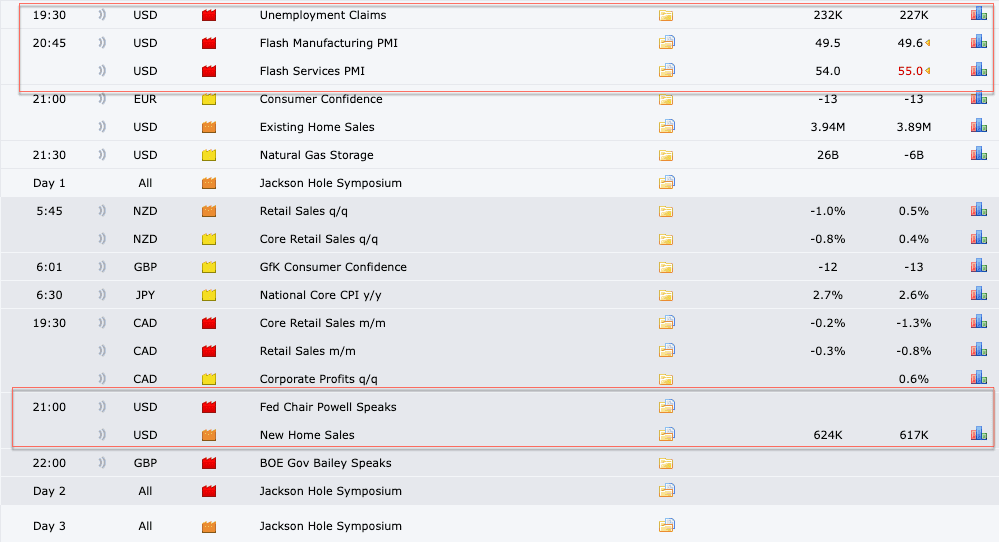The image size is (999, 542).
Task: Click revision marker beside Flash Manufacturing PMI previous value
Action: pyautogui.click(x=928, y=43)
